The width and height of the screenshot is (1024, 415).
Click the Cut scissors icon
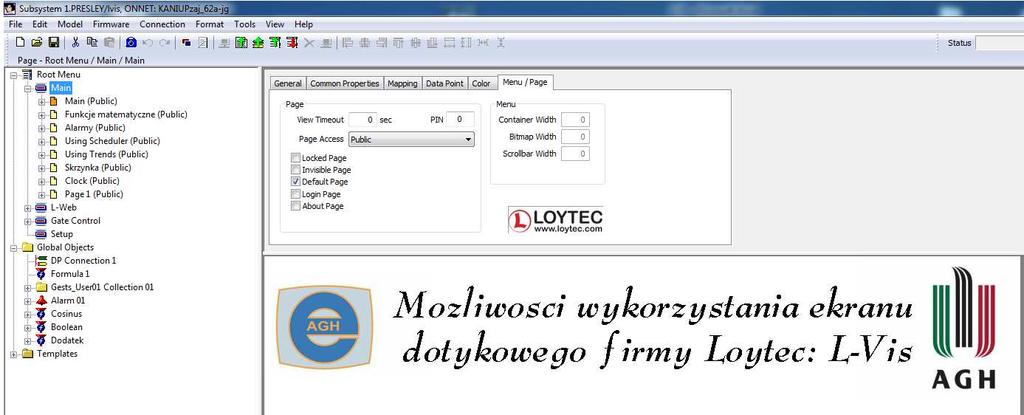(x=76, y=42)
